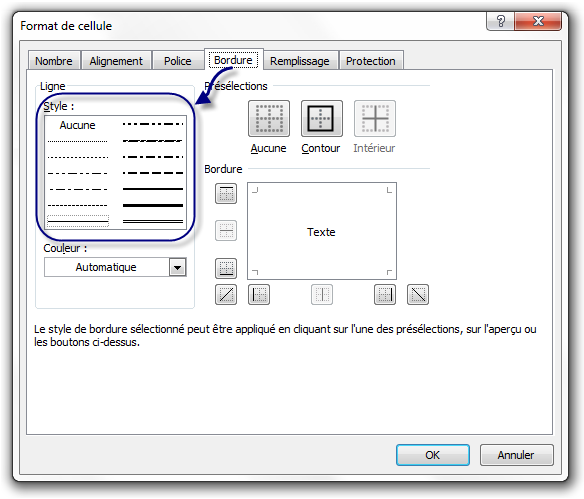Select the Aucune line style

[77, 125]
